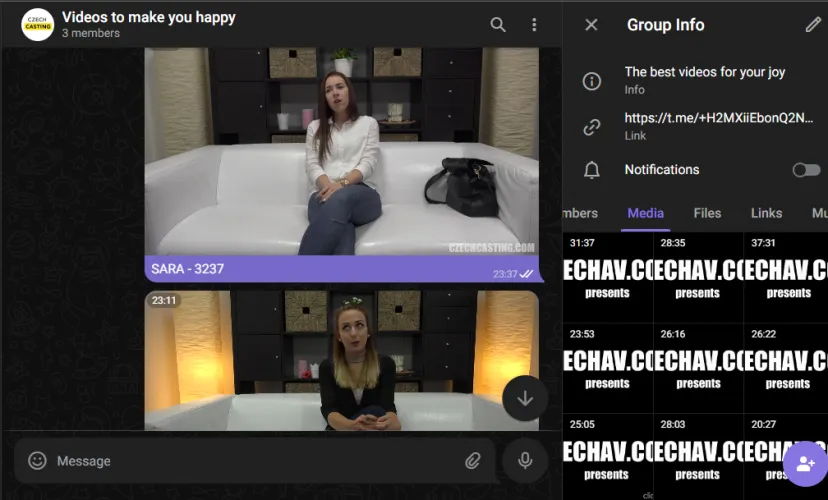Viewport: 828px width, 500px height.
Task: Toggle the Notifications switch
Action: point(806,169)
